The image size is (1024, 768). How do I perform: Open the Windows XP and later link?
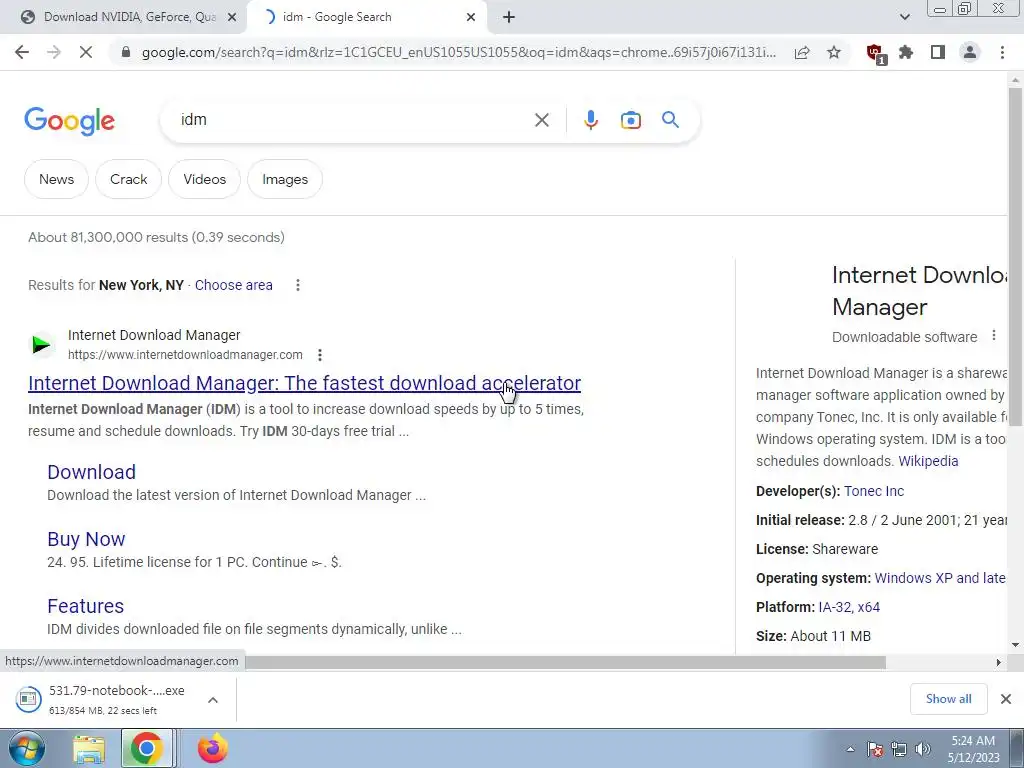[x=940, y=578]
